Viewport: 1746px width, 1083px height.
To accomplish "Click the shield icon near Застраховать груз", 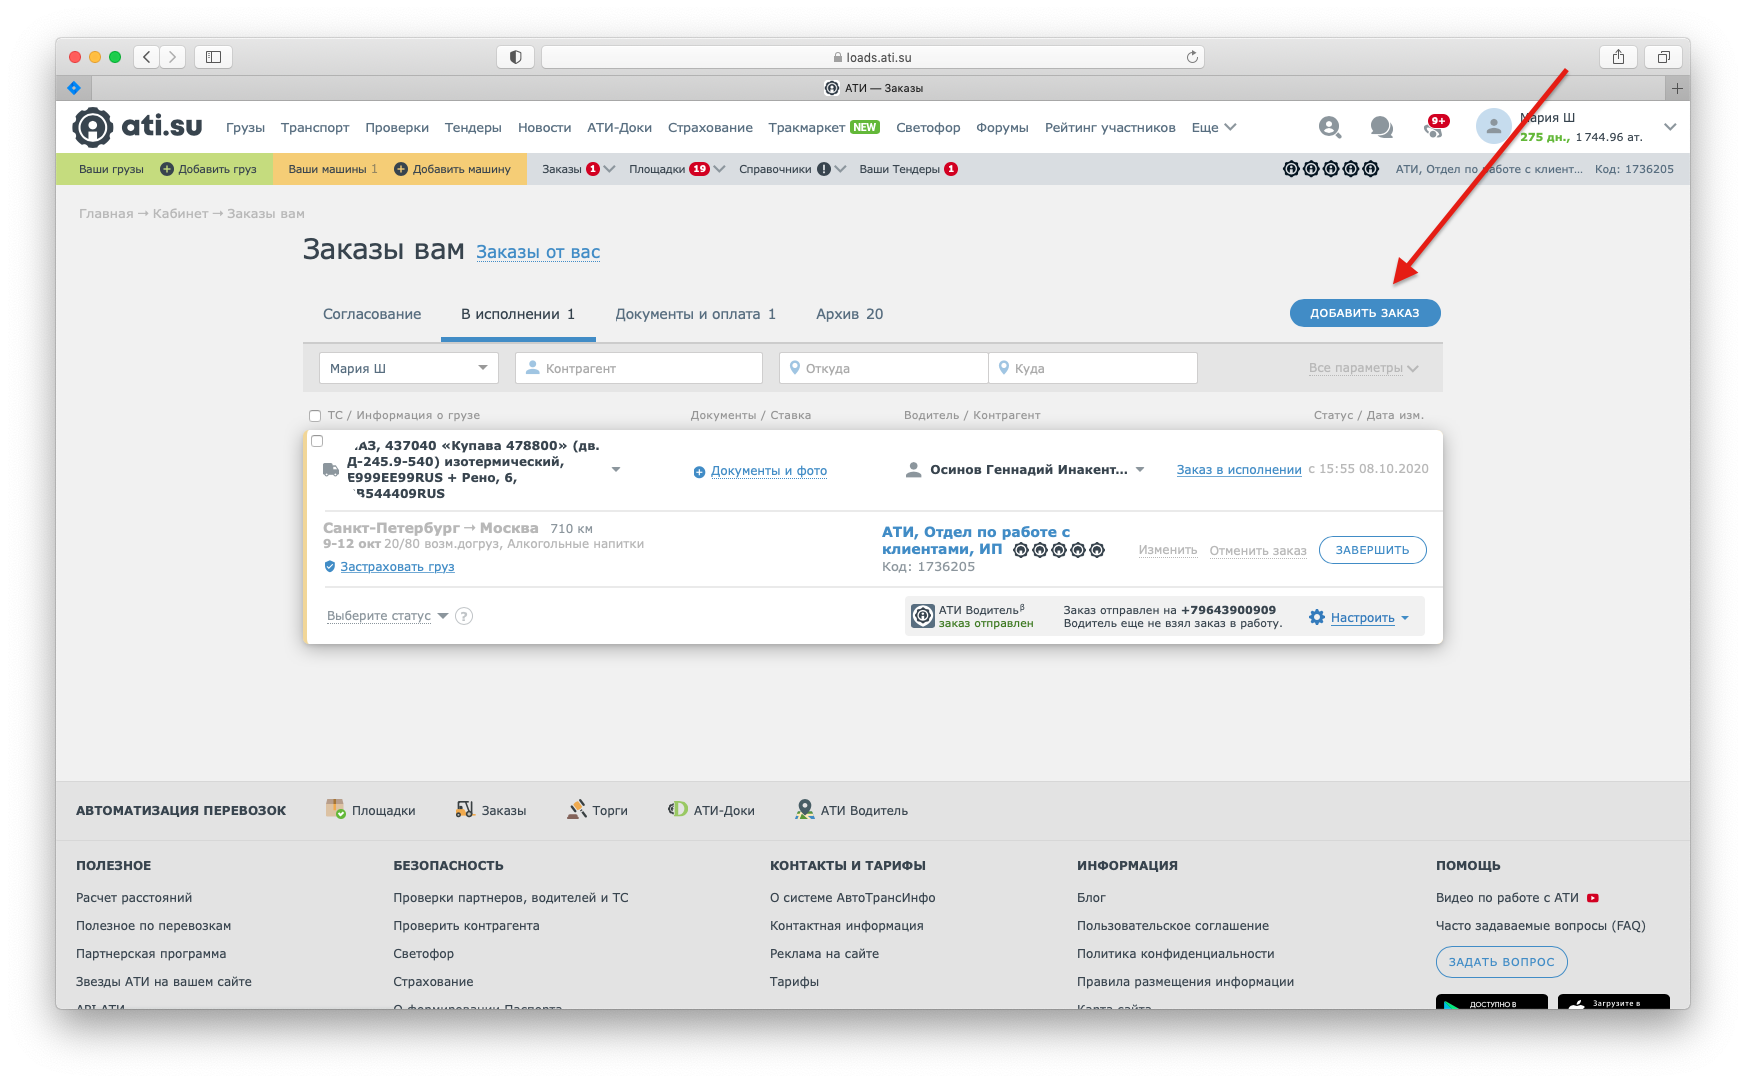I will pyautogui.click(x=330, y=567).
